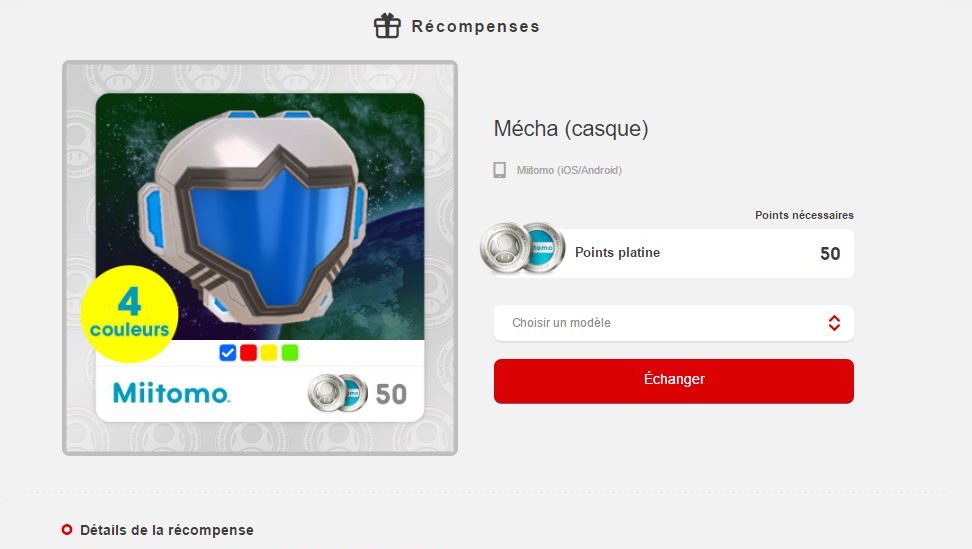Click the mobile device icon beside Miitomo (iOS/Android)

[x=500, y=170]
